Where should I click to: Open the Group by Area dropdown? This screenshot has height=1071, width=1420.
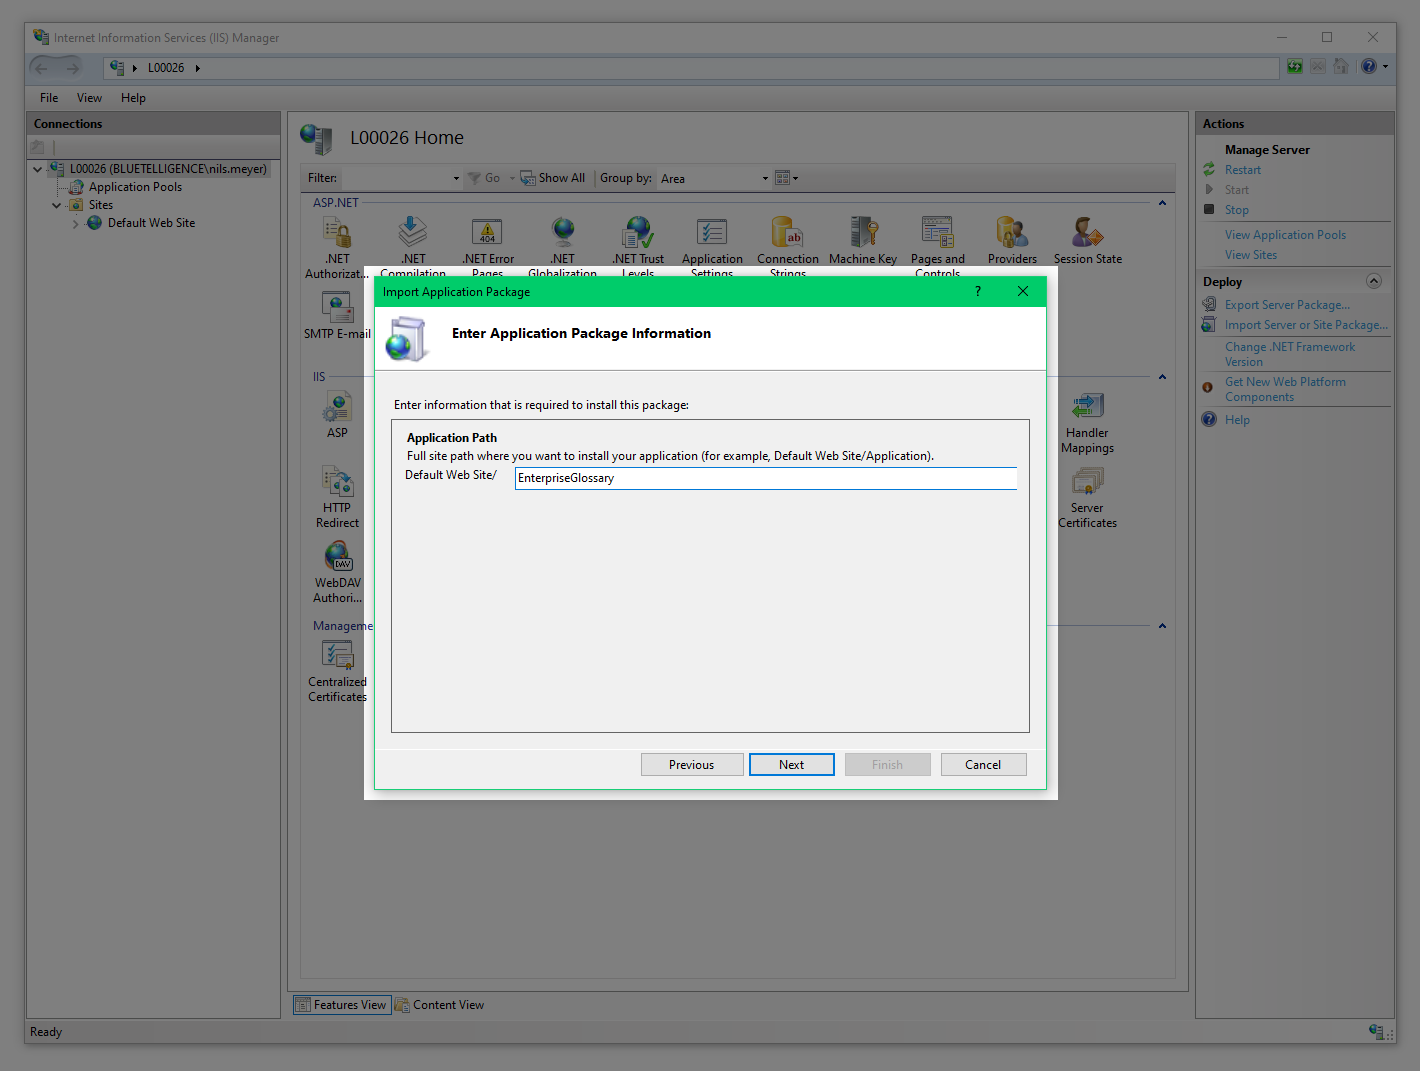click(765, 179)
